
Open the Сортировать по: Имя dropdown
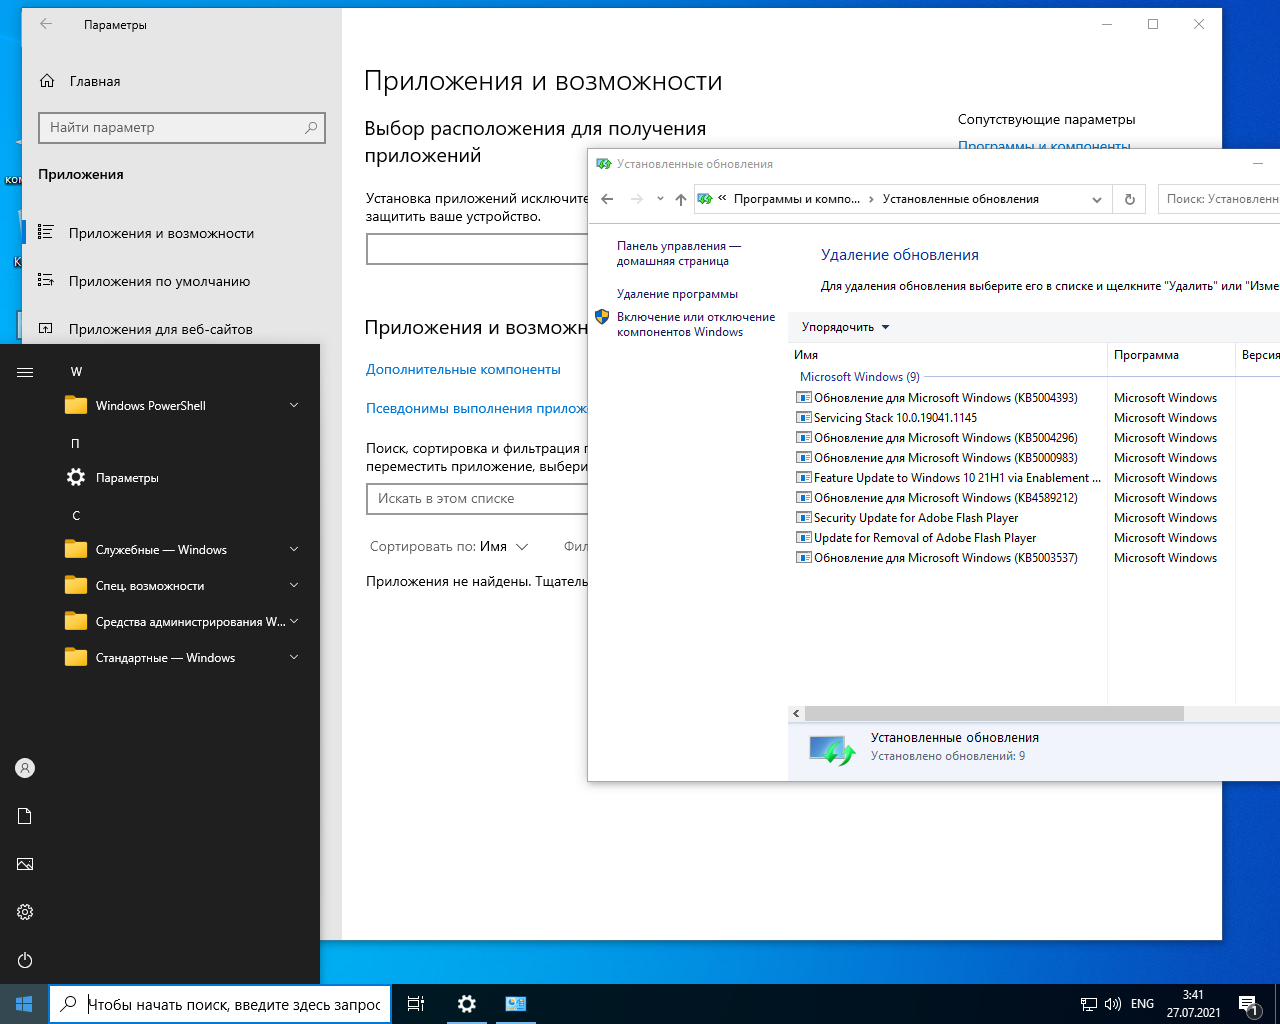click(449, 547)
